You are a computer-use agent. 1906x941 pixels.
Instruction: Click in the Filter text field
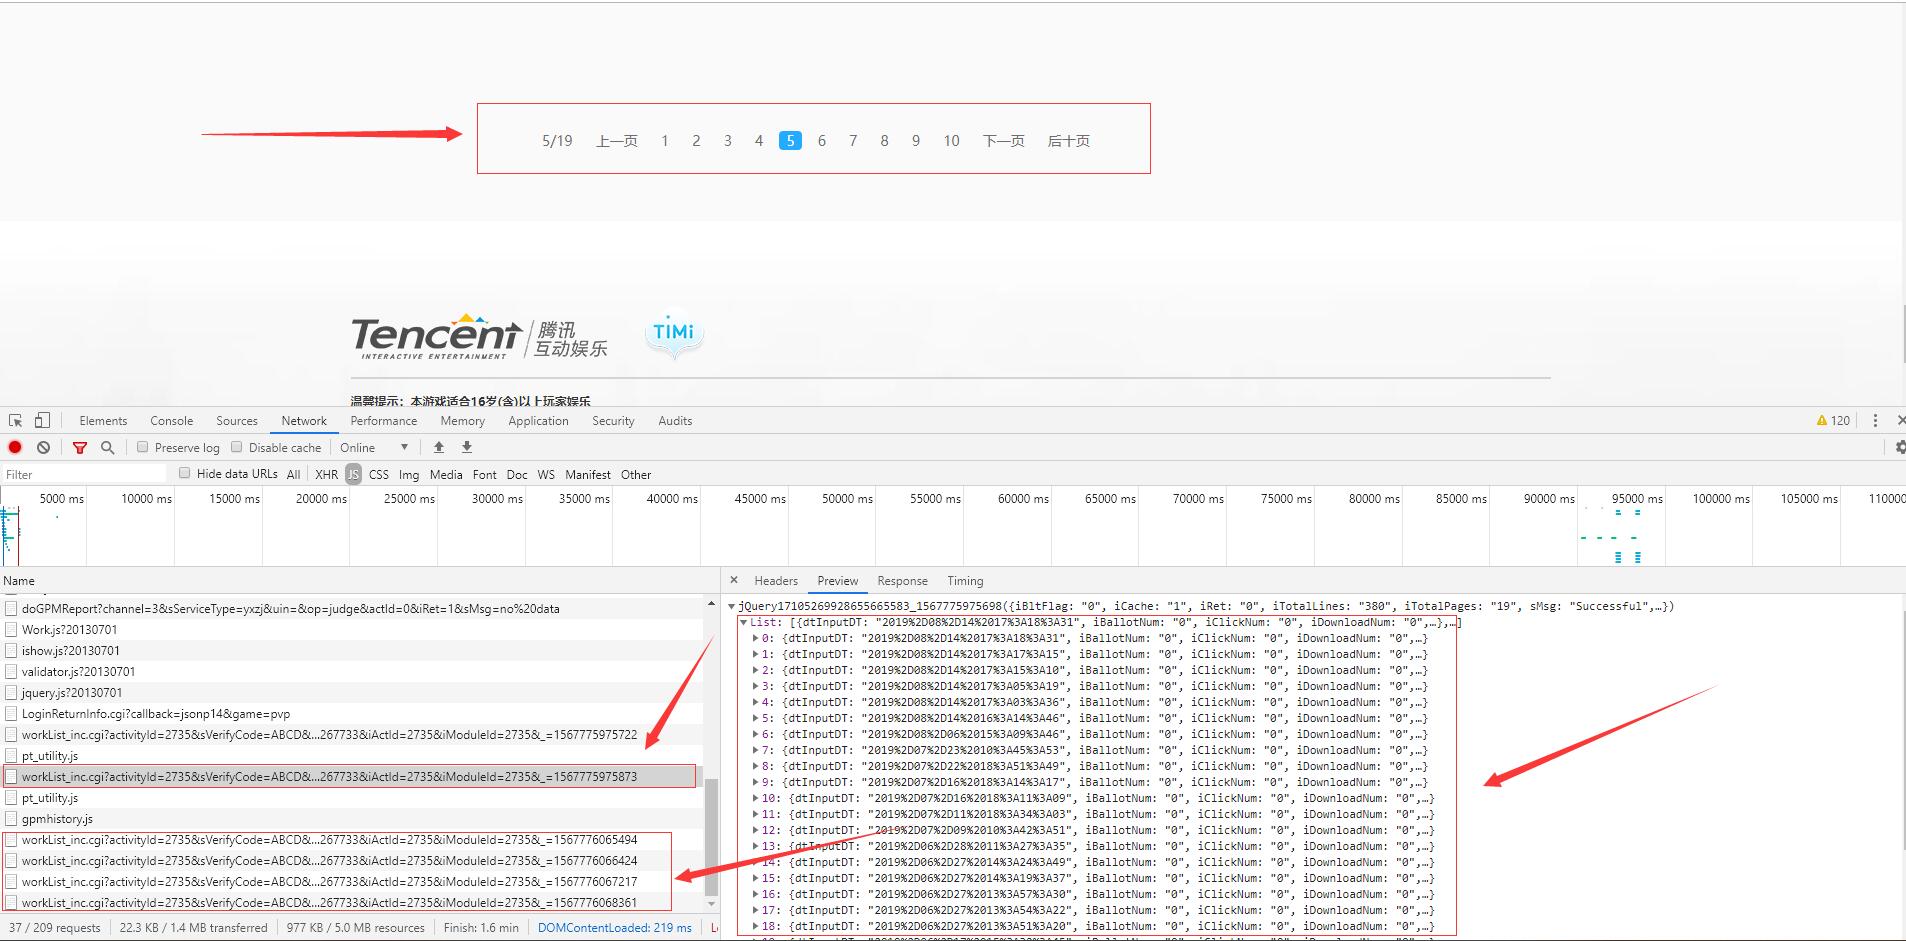[85, 475]
